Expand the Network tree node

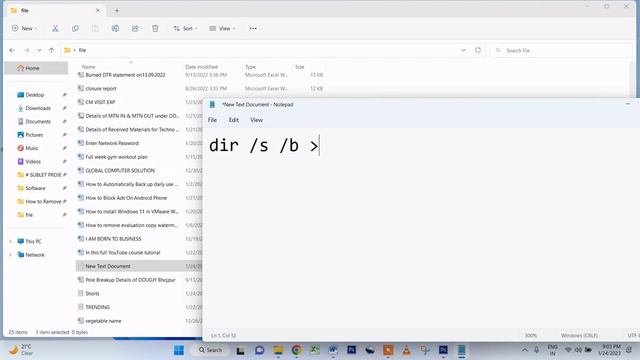pyautogui.click(x=11, y=255)
